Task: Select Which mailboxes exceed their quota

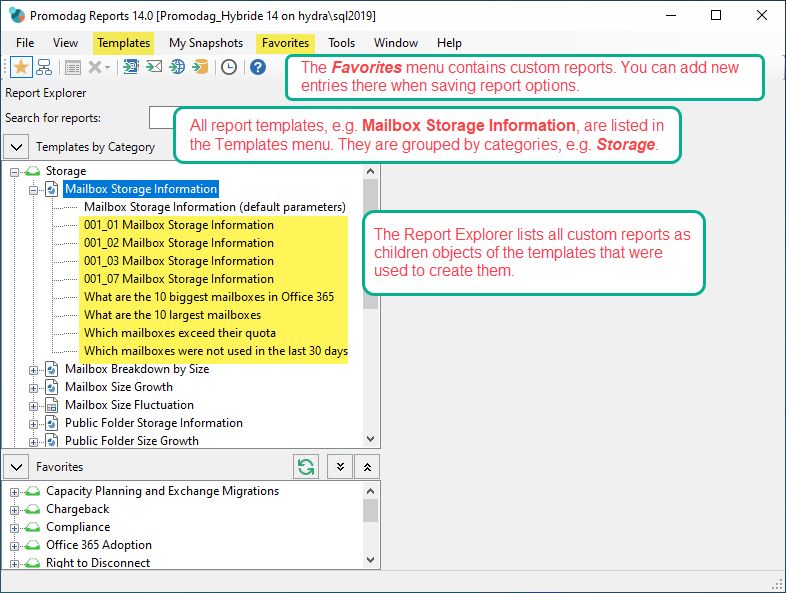Action: point(179,333)
